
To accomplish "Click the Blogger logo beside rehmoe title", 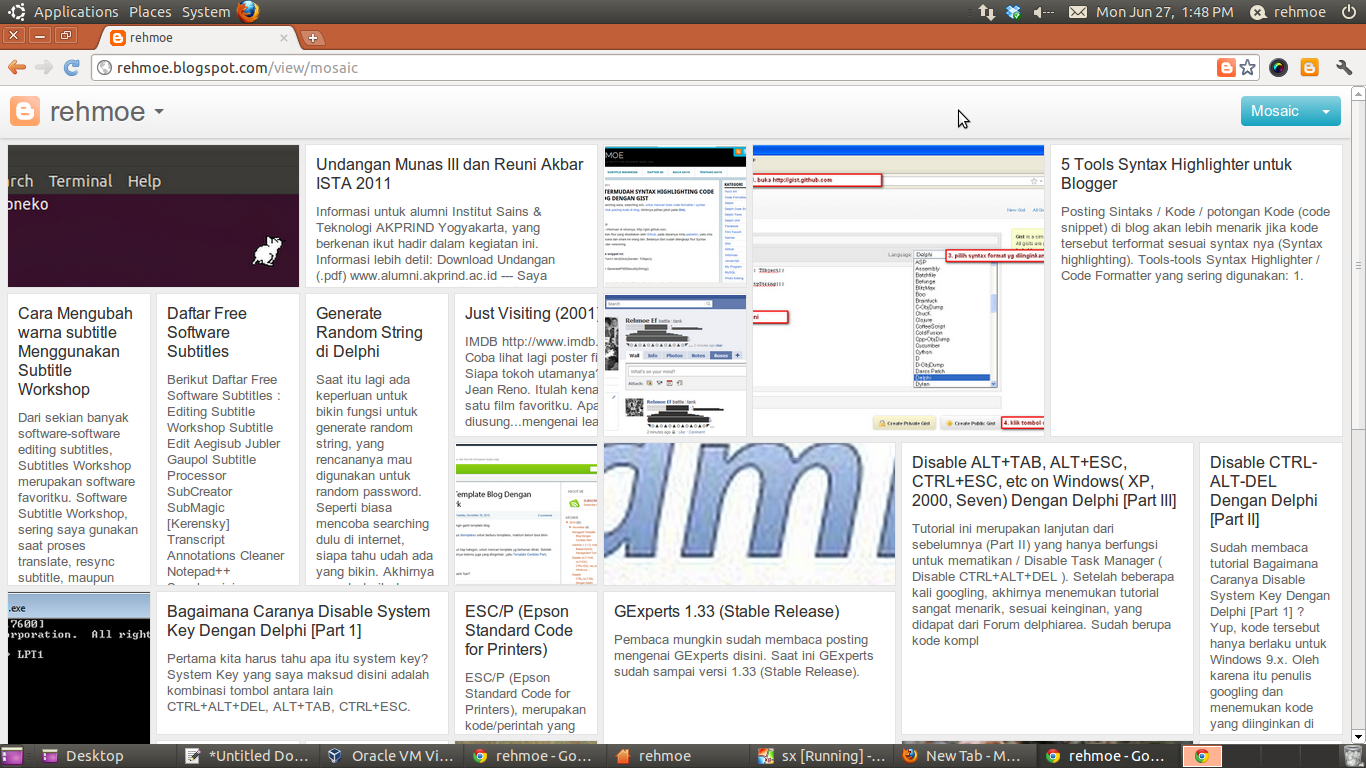I will click(x=25, y=111).
